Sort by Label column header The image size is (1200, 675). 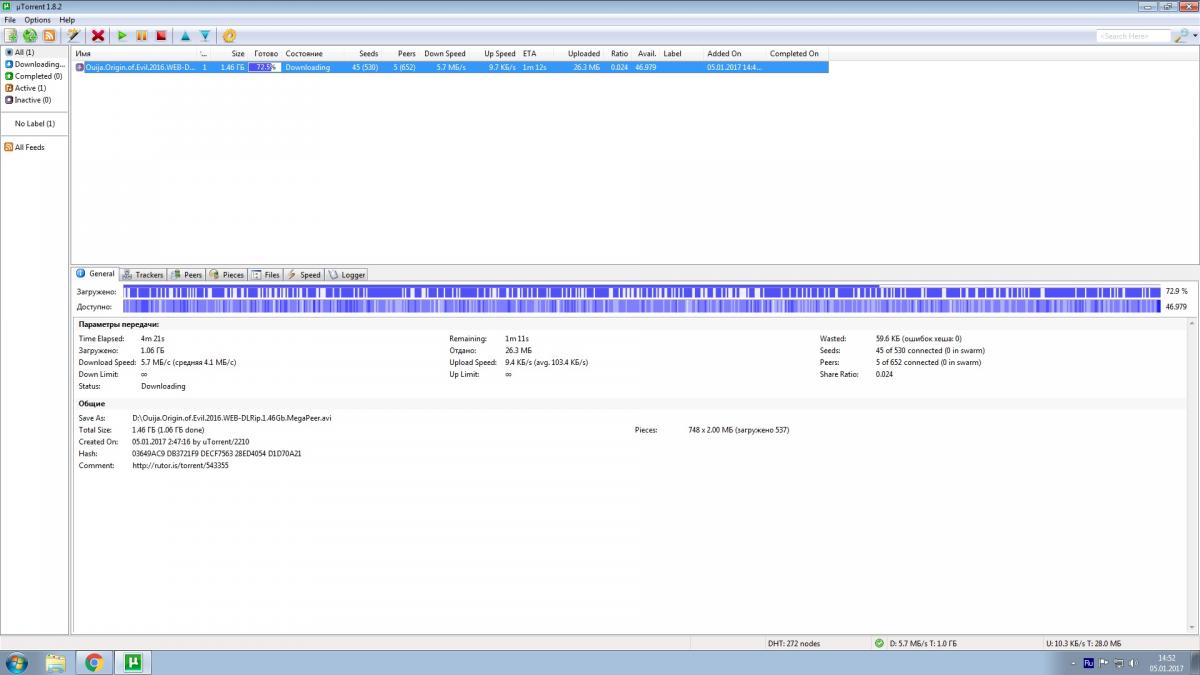(672, 54)
